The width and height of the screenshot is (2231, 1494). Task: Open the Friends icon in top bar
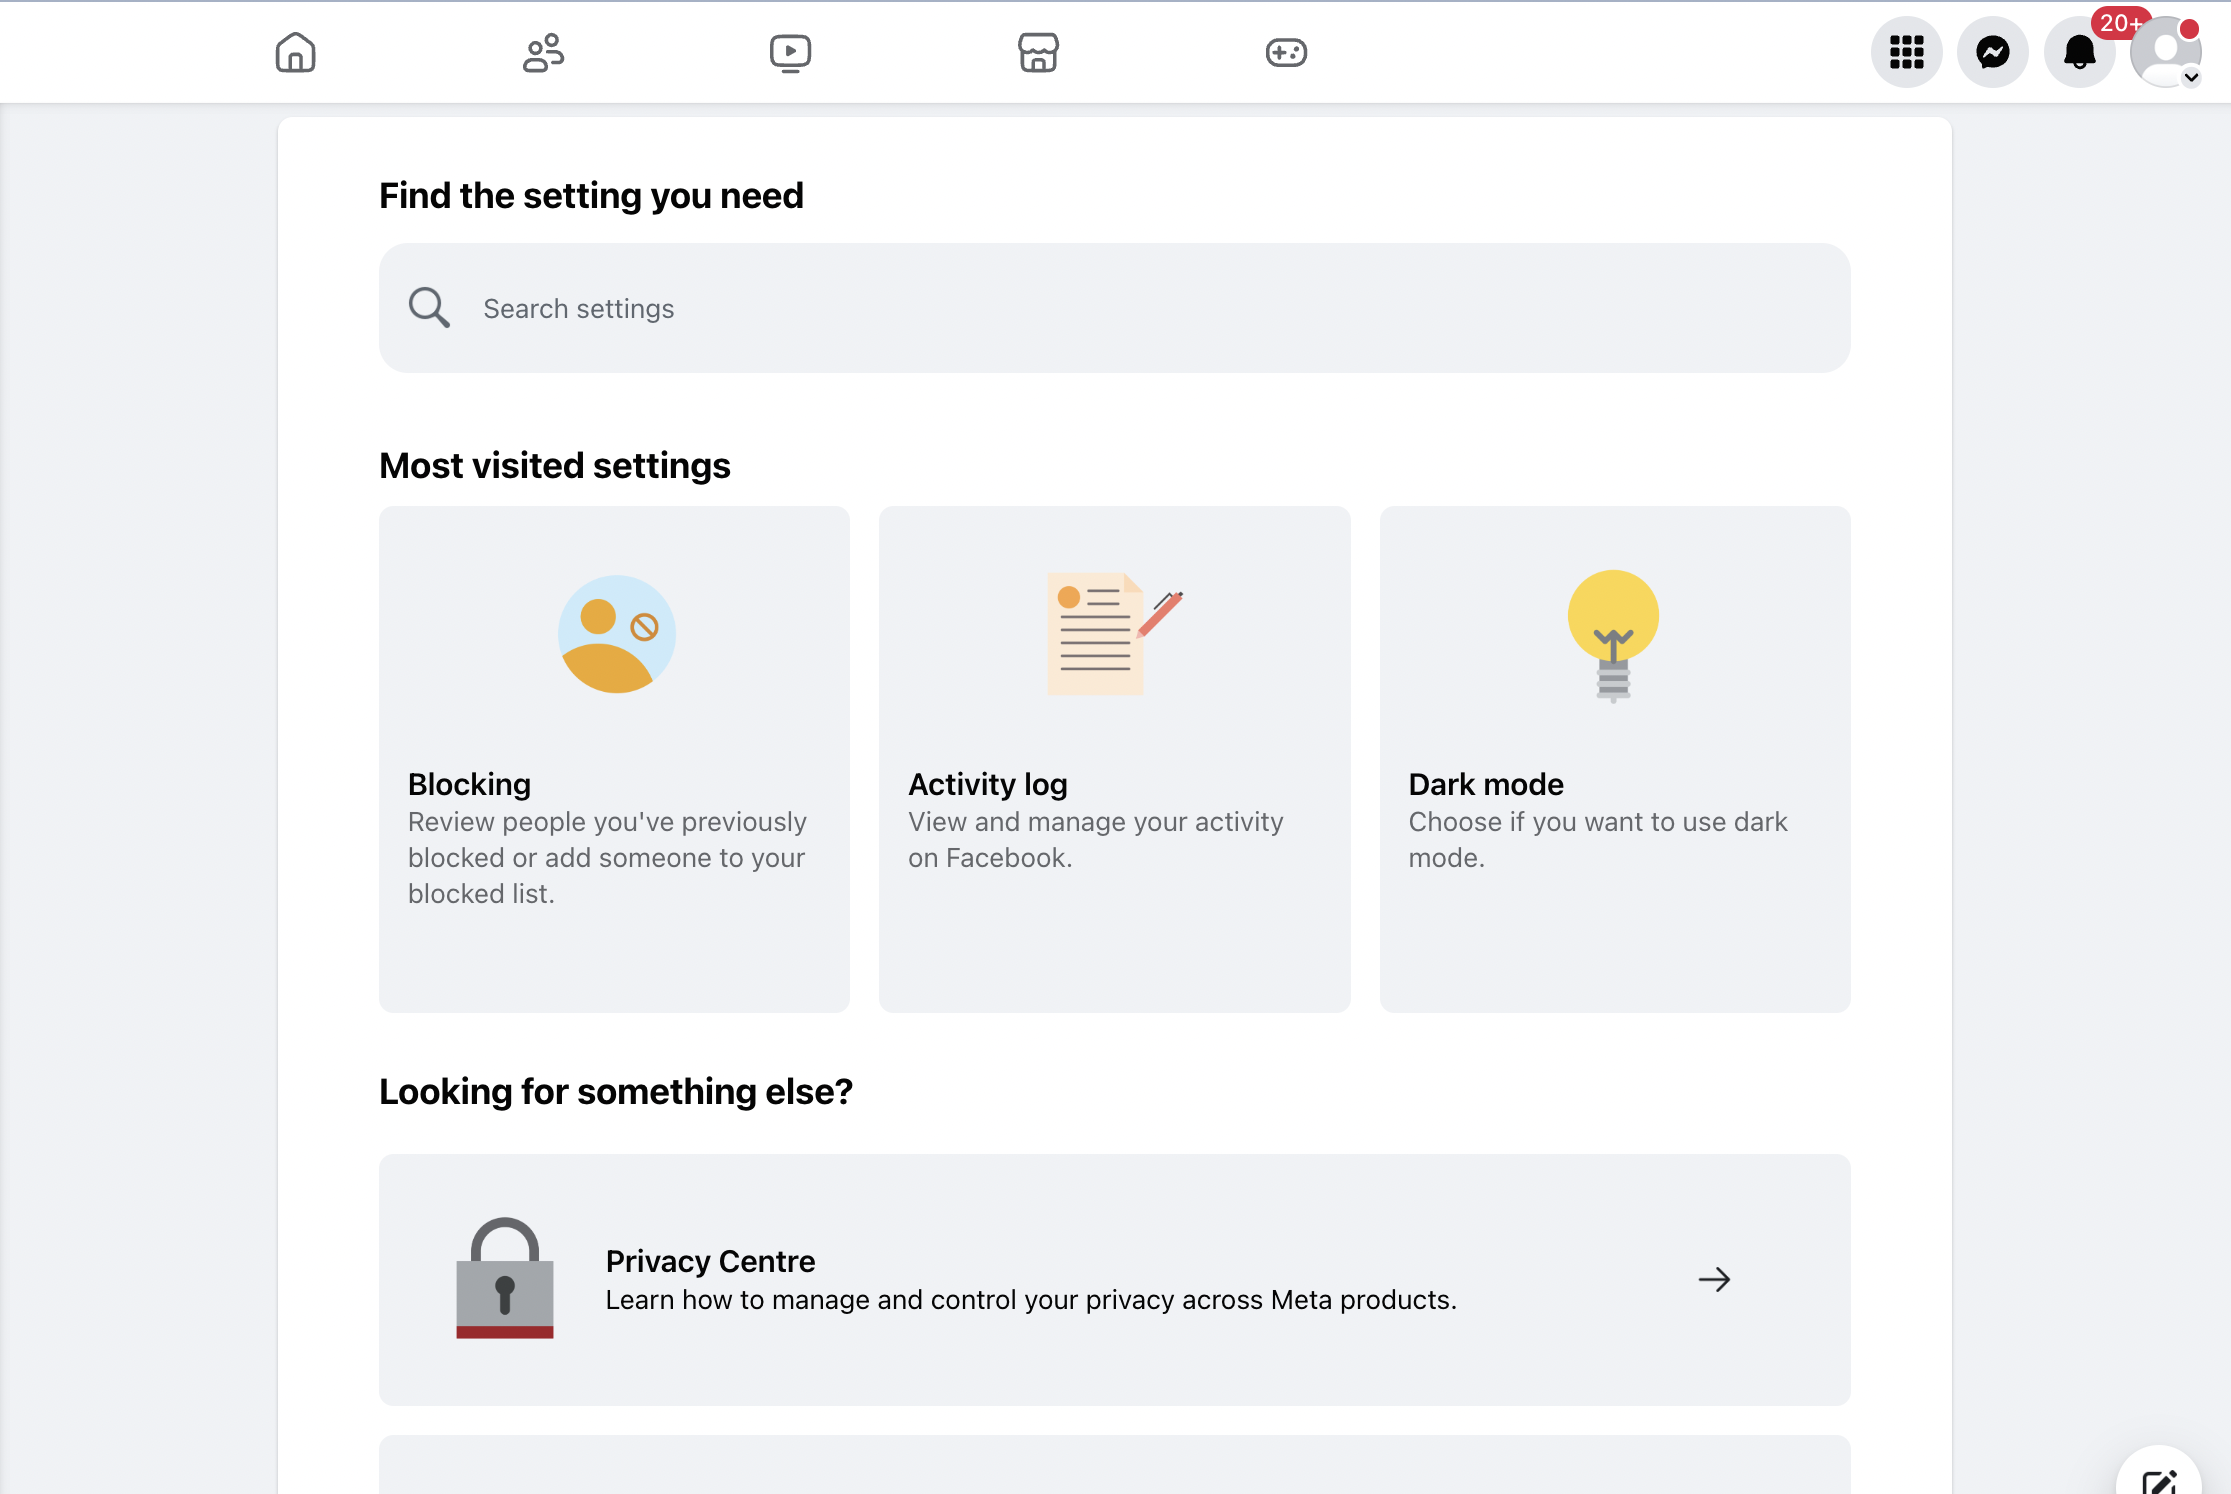pos(543,52)
